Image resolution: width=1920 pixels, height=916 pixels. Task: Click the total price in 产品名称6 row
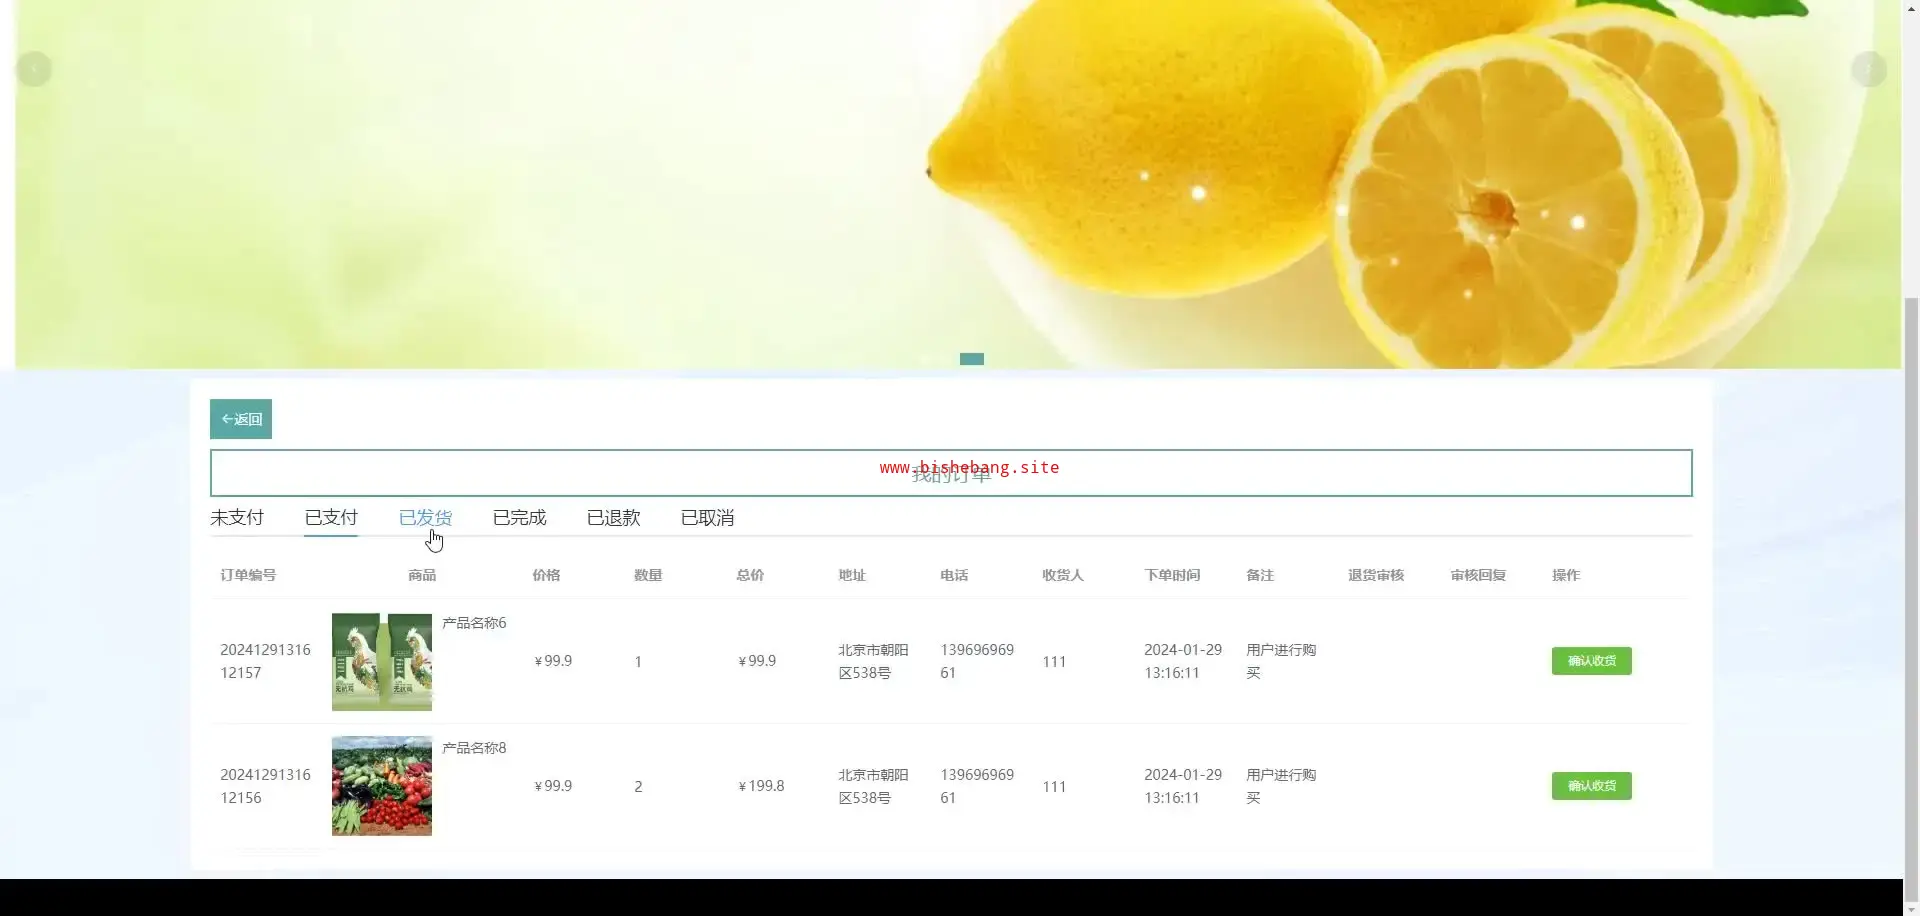coord(757,661)
